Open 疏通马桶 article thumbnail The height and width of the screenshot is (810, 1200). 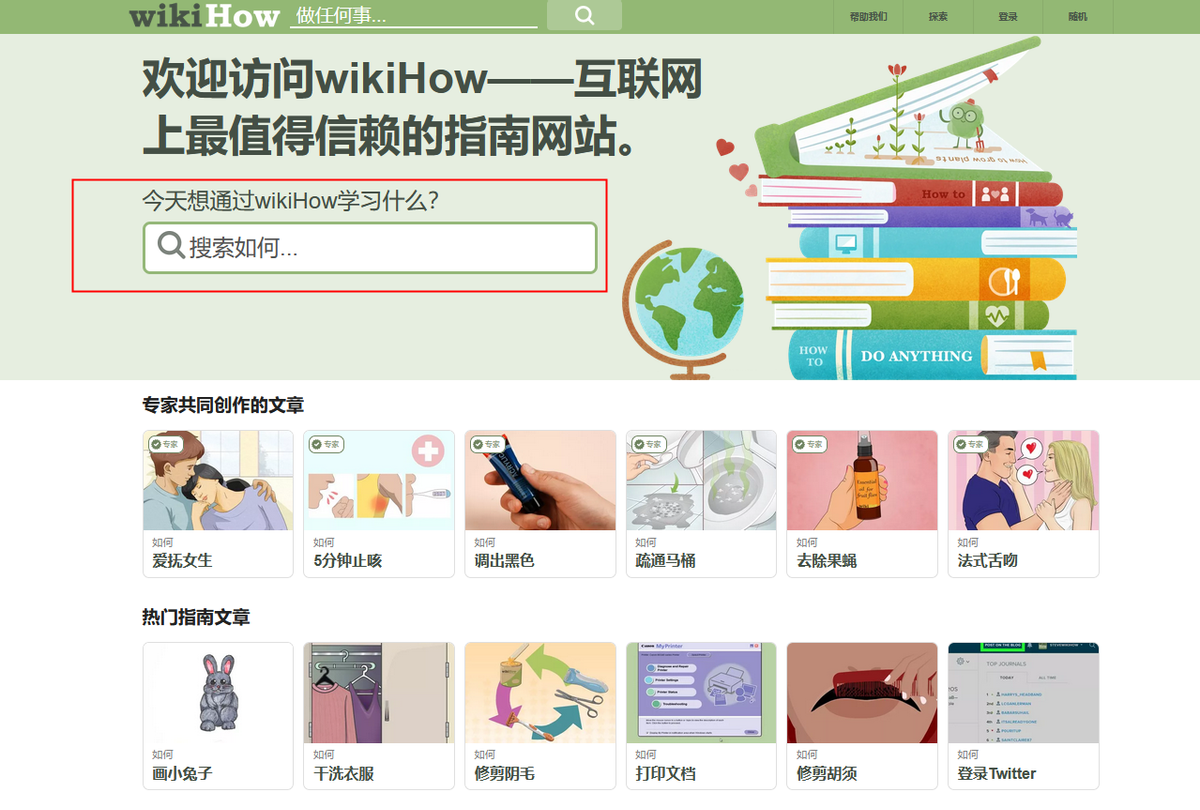click(701, 480)
